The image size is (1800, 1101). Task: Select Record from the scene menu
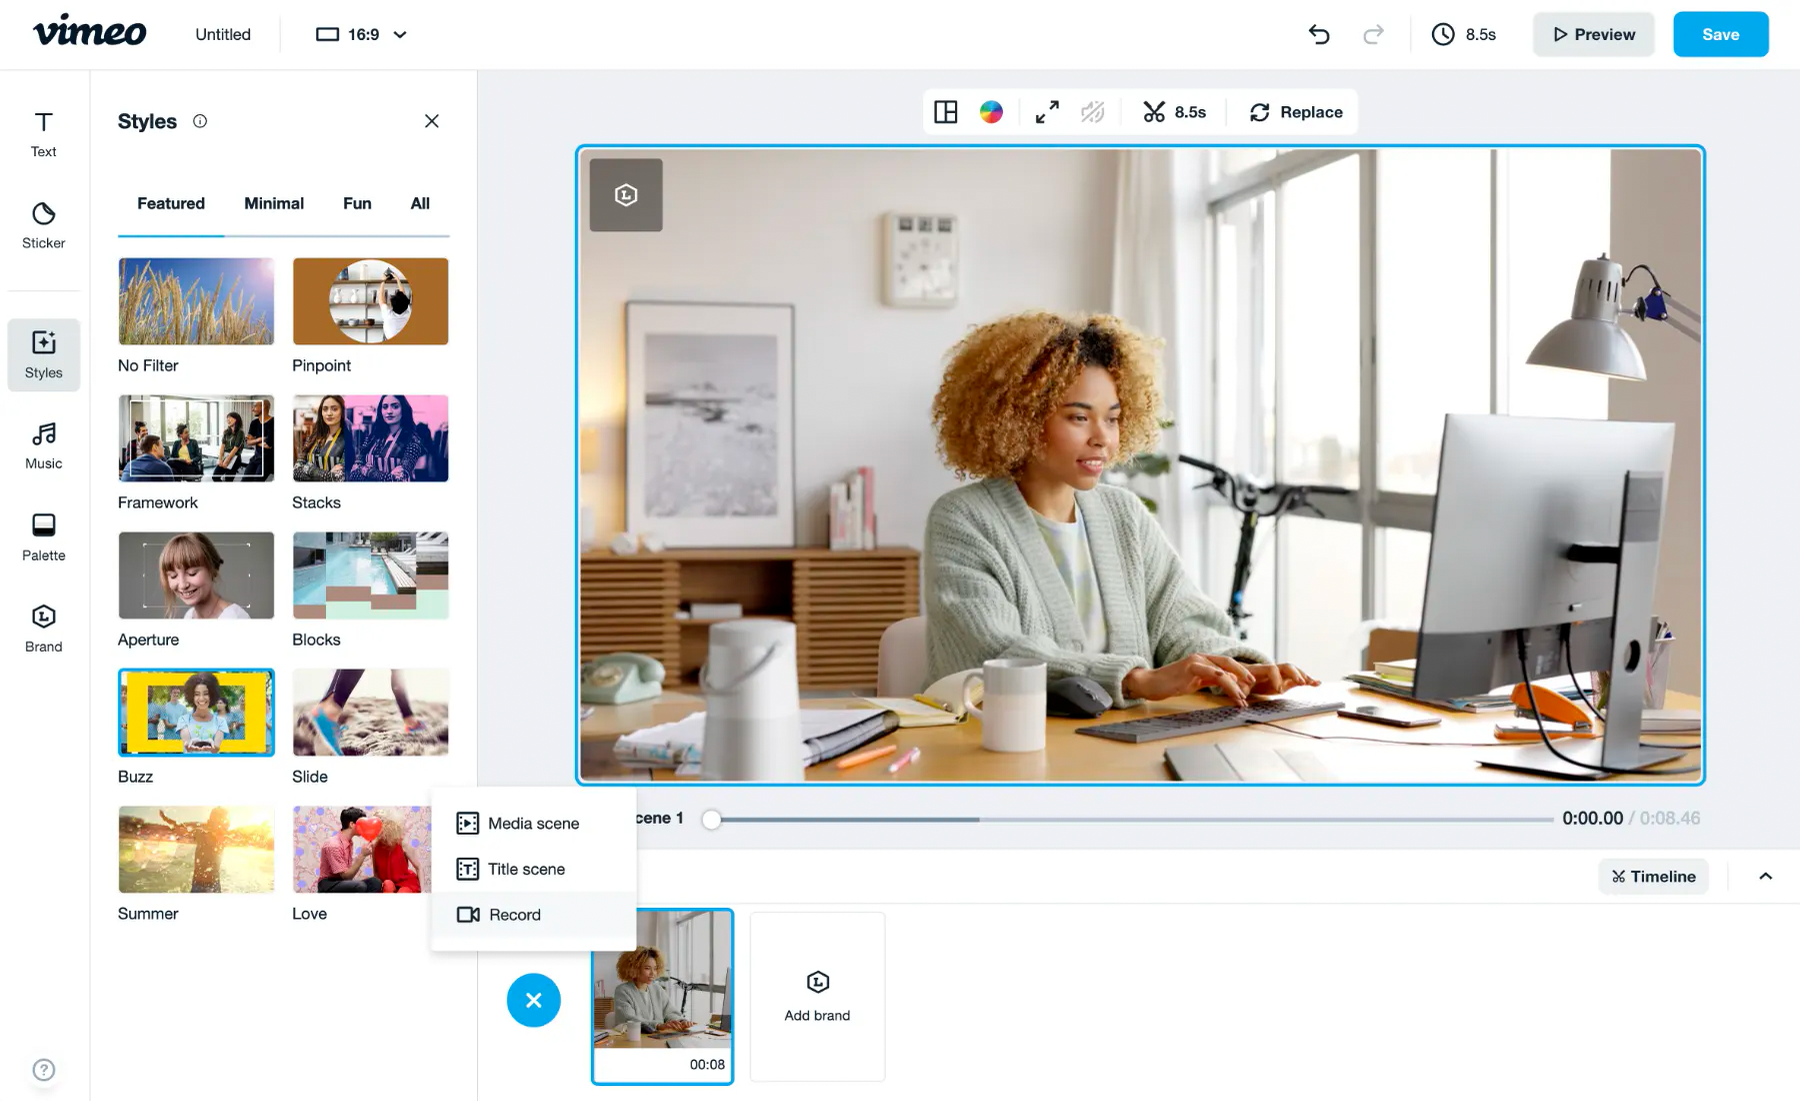pyautogui.click(x=514, y=914)
